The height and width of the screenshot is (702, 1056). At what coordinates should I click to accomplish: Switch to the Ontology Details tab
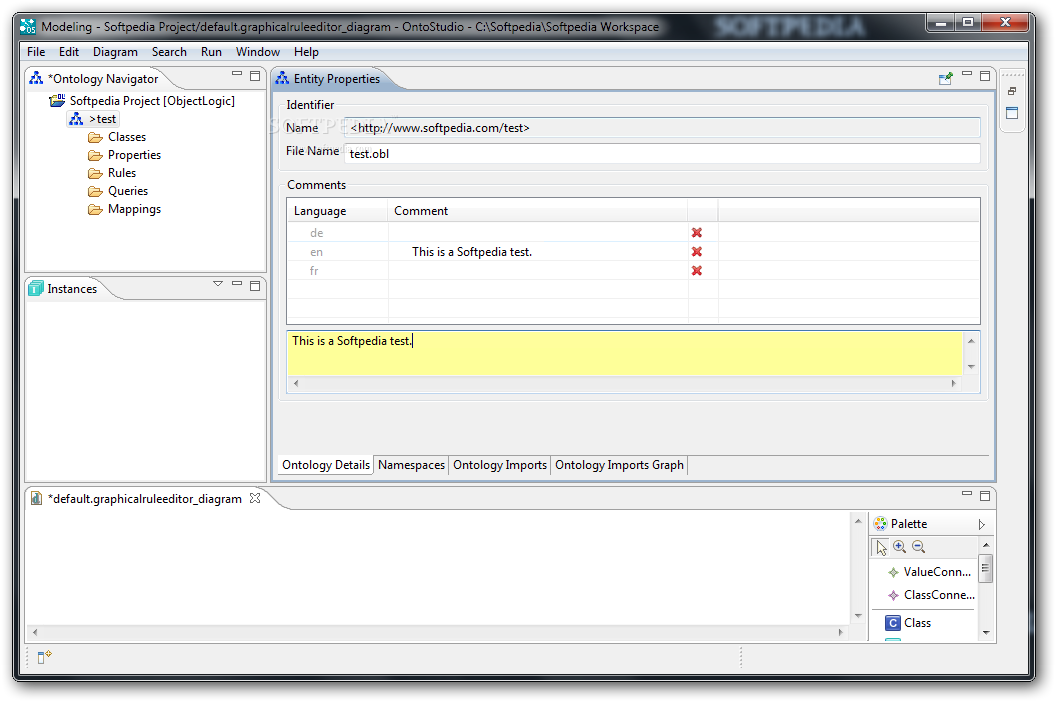coord(326,465)
